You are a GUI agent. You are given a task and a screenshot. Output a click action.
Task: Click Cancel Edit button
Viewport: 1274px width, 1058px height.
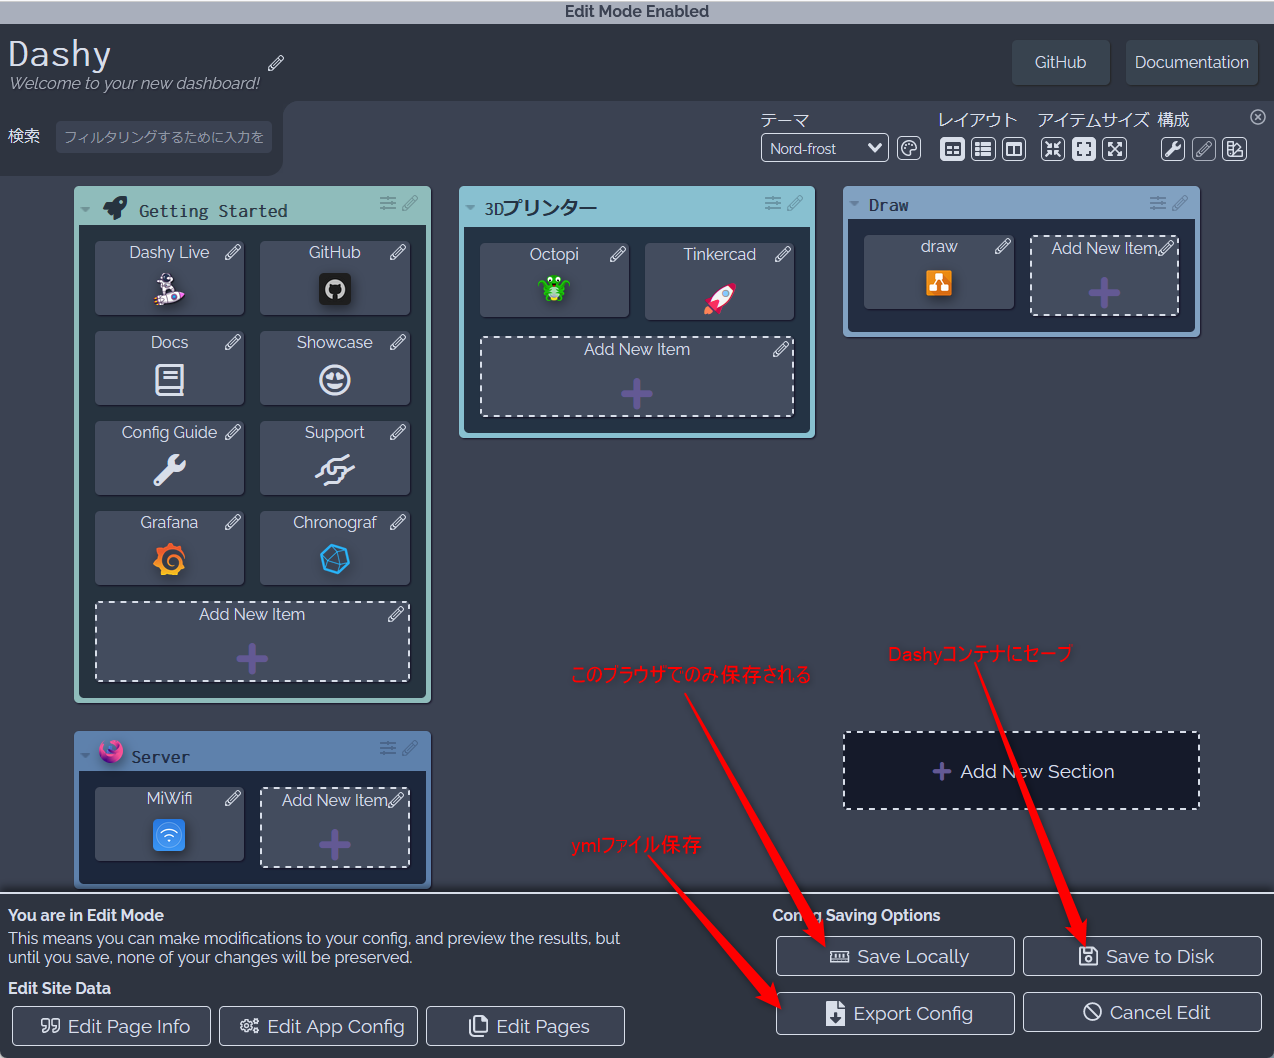pos(1142,1012)
